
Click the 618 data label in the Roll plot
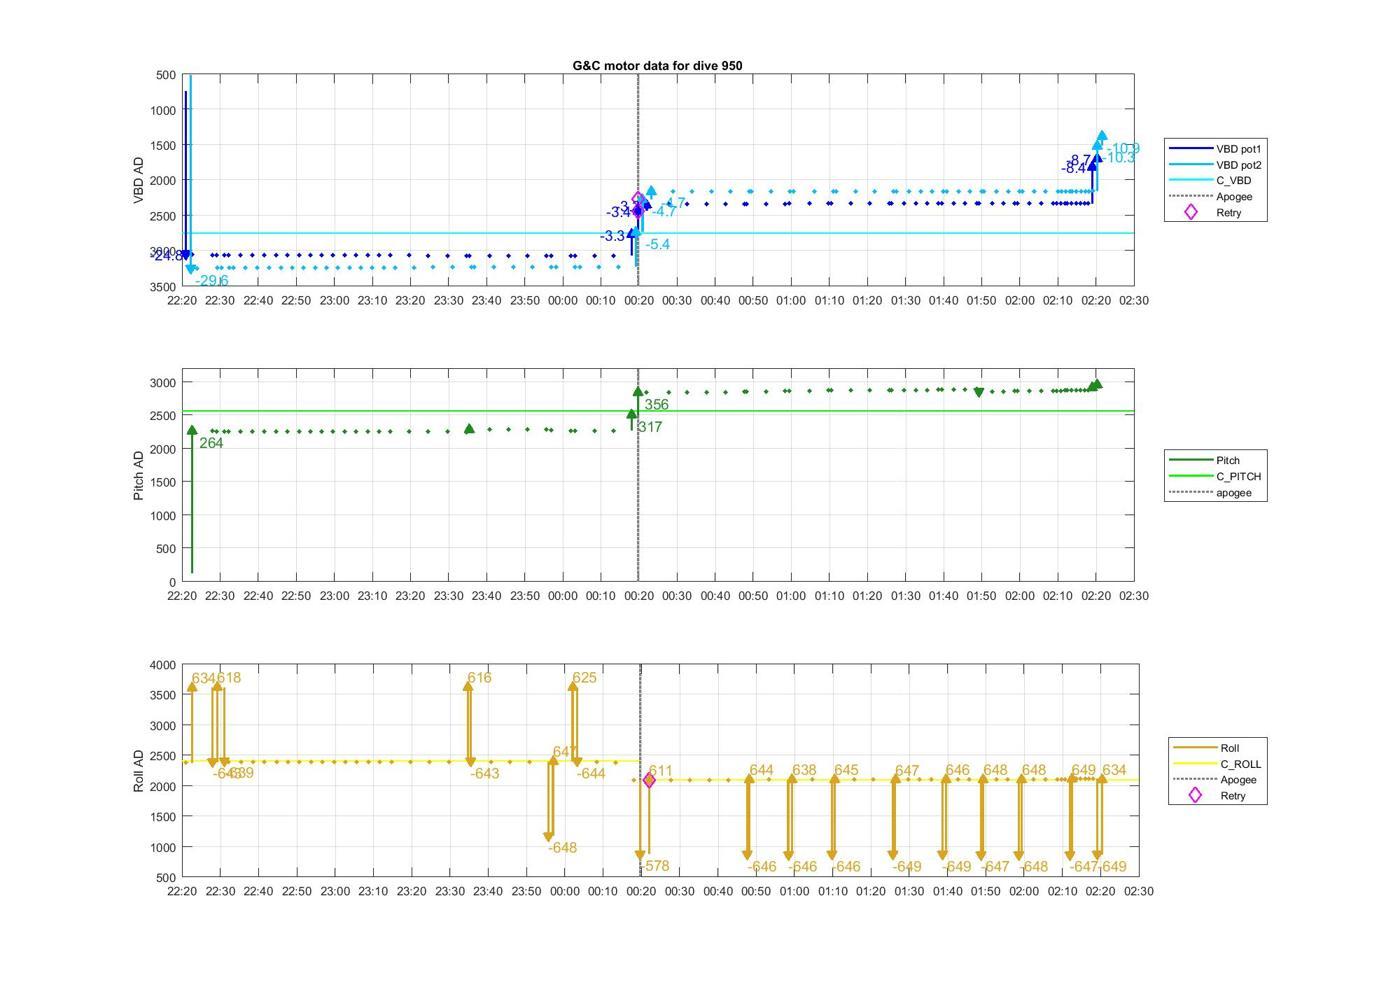click(229, 677)
